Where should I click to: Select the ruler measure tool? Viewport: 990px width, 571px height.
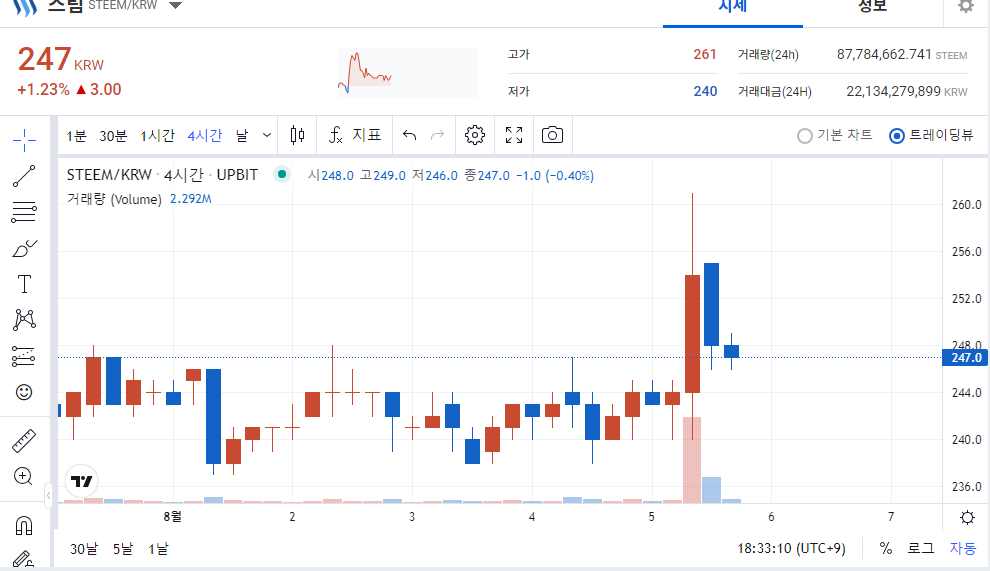pyautogui.click(x=24, y=441)
